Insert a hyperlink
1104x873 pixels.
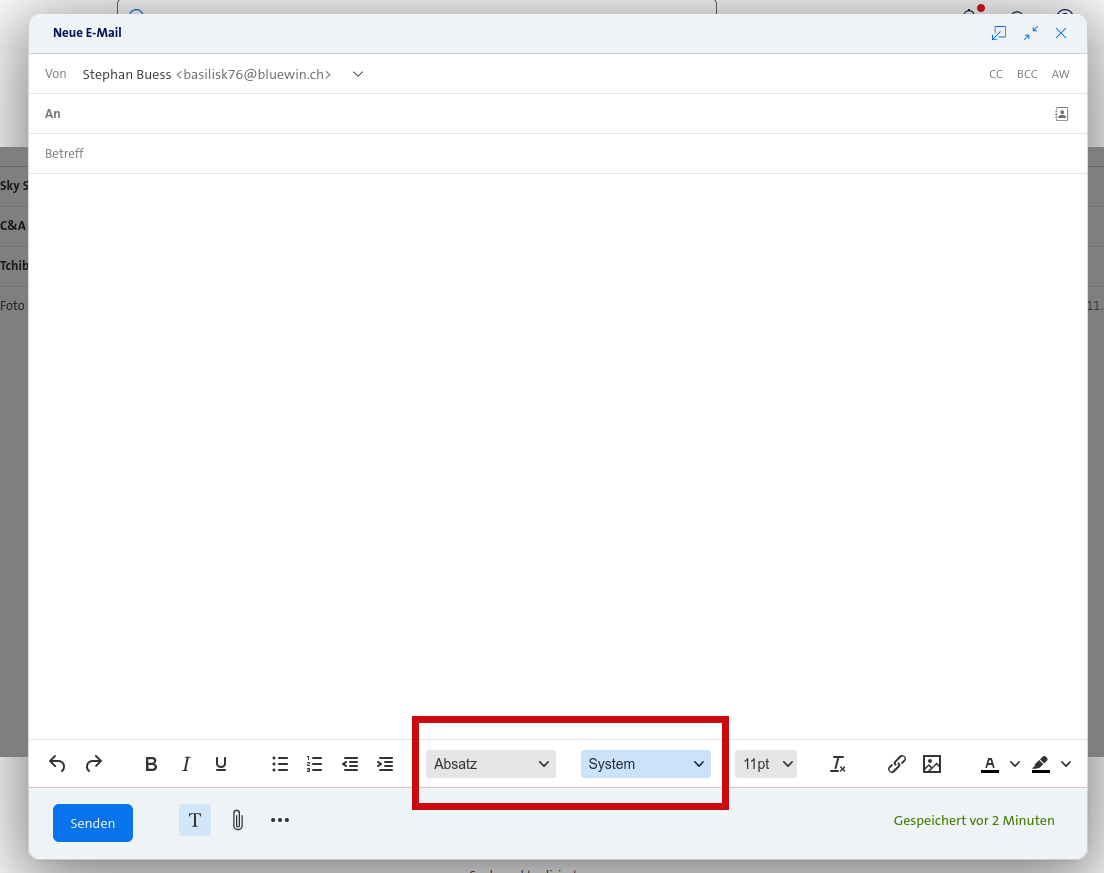coord(897,764)
